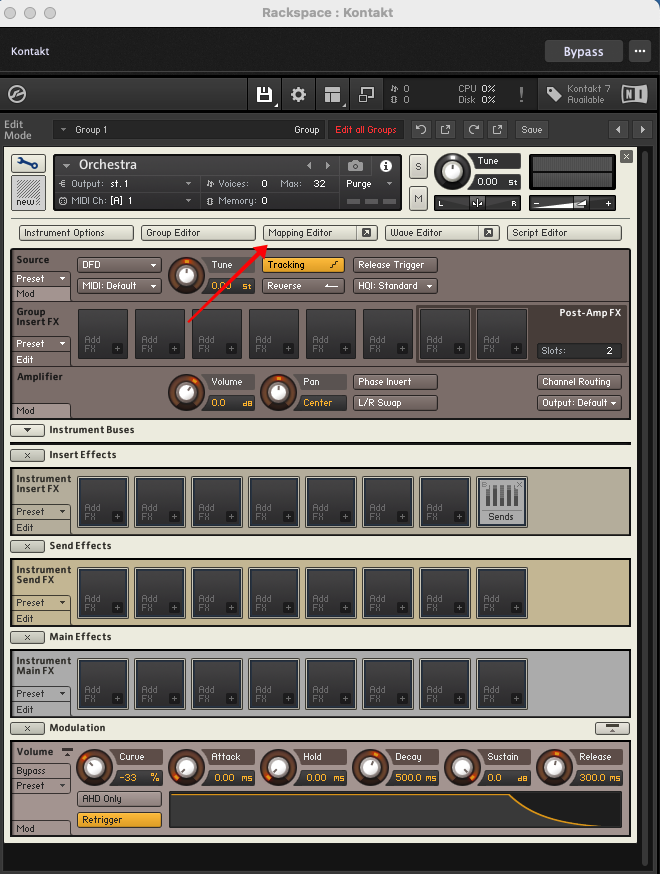Open Mapping Editor in external window
Viewport: 660px width, 874px height.
coord(367,232)
